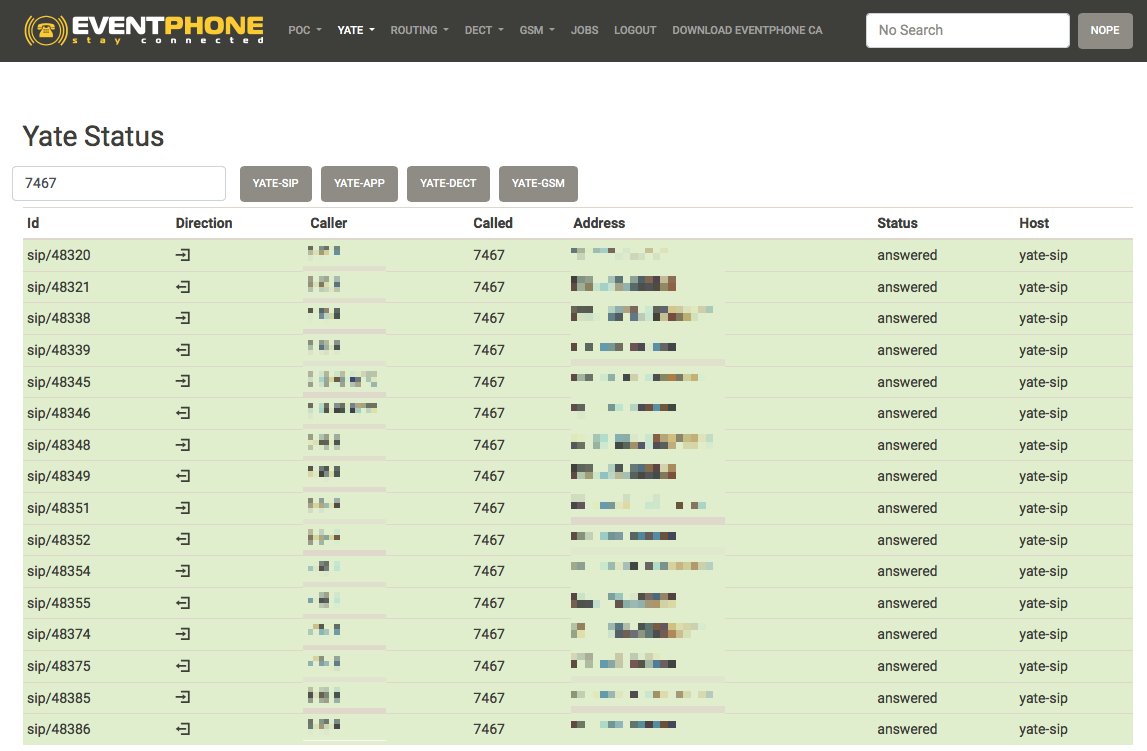The image size is (1147, 751).
Task: Click the Id column header
Action: 33,223
